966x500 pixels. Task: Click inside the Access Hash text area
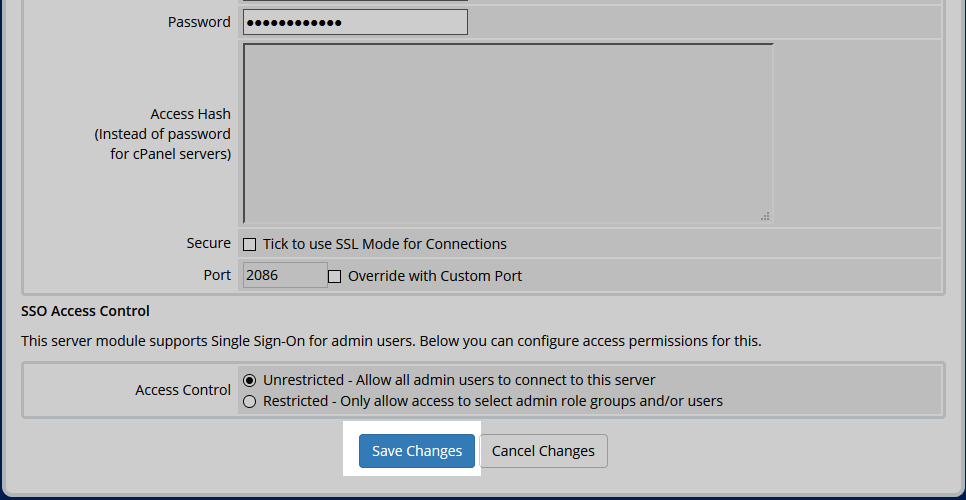point(507,133)
